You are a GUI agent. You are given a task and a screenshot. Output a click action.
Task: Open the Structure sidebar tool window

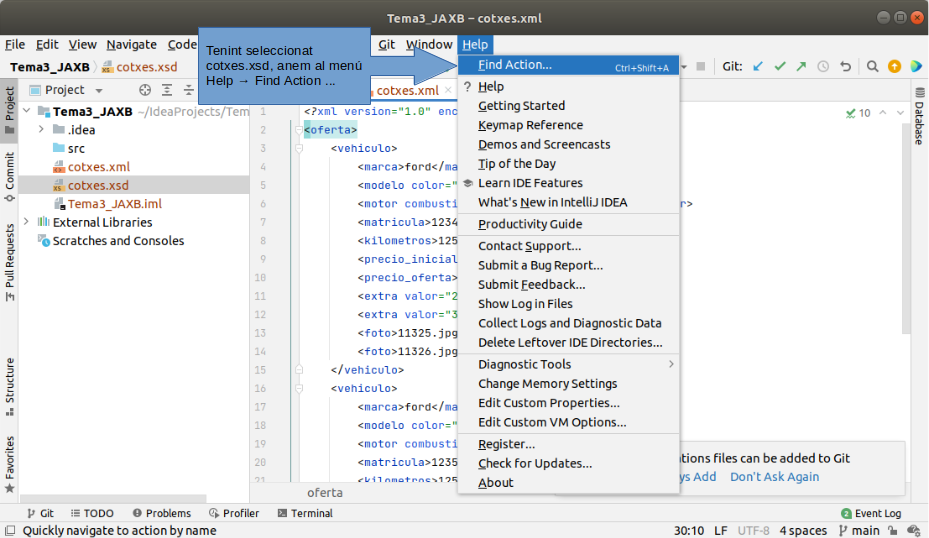[9, 387]
